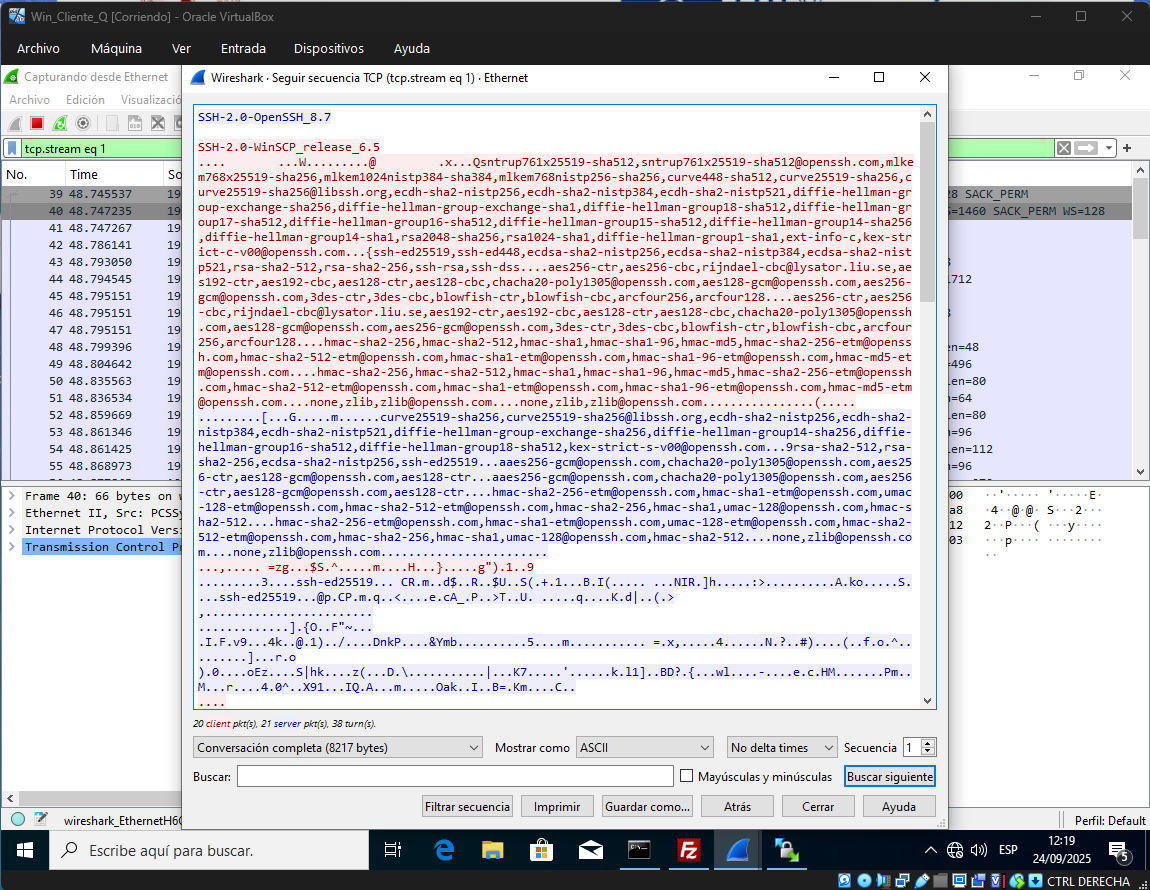Click the Buscar text field

(x=455, y=776)
